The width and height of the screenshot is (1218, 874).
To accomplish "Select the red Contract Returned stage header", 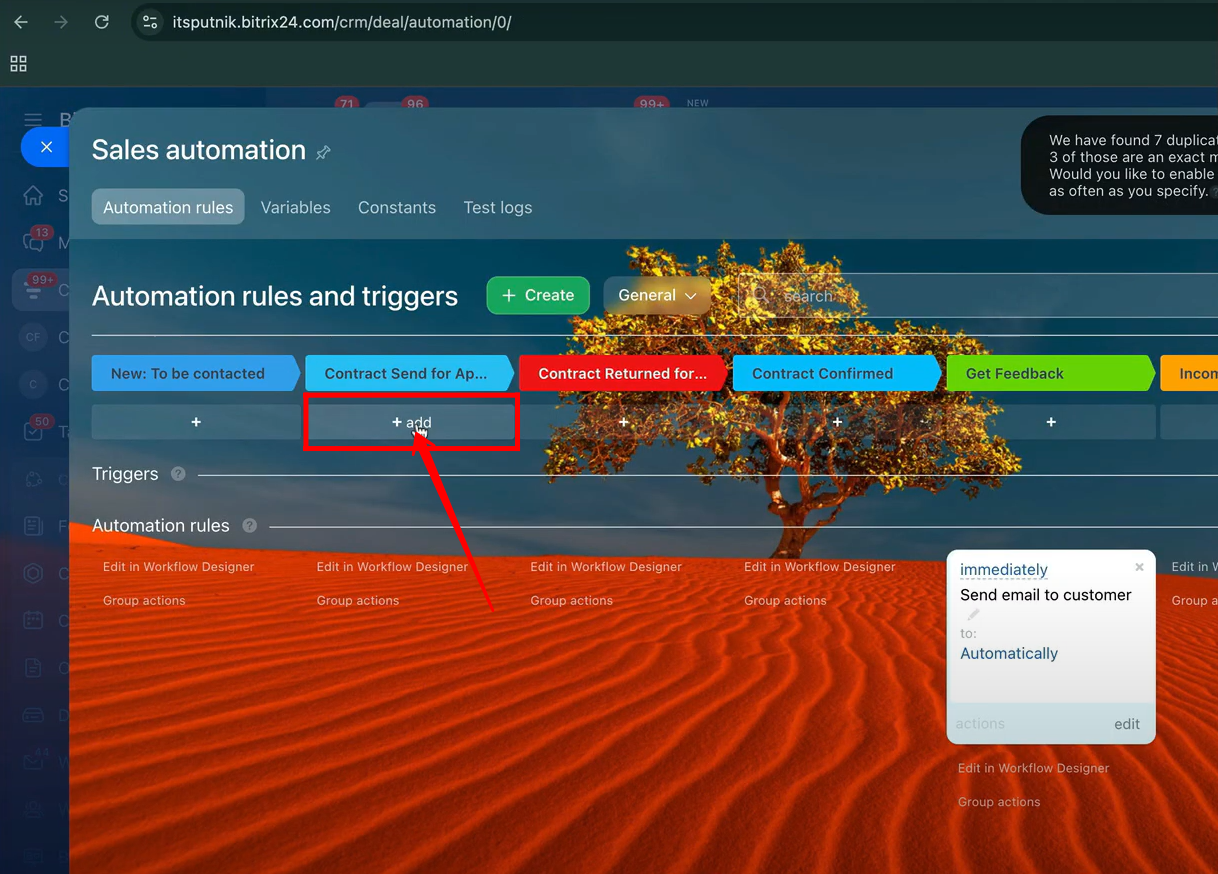I will tap(622, 374).
